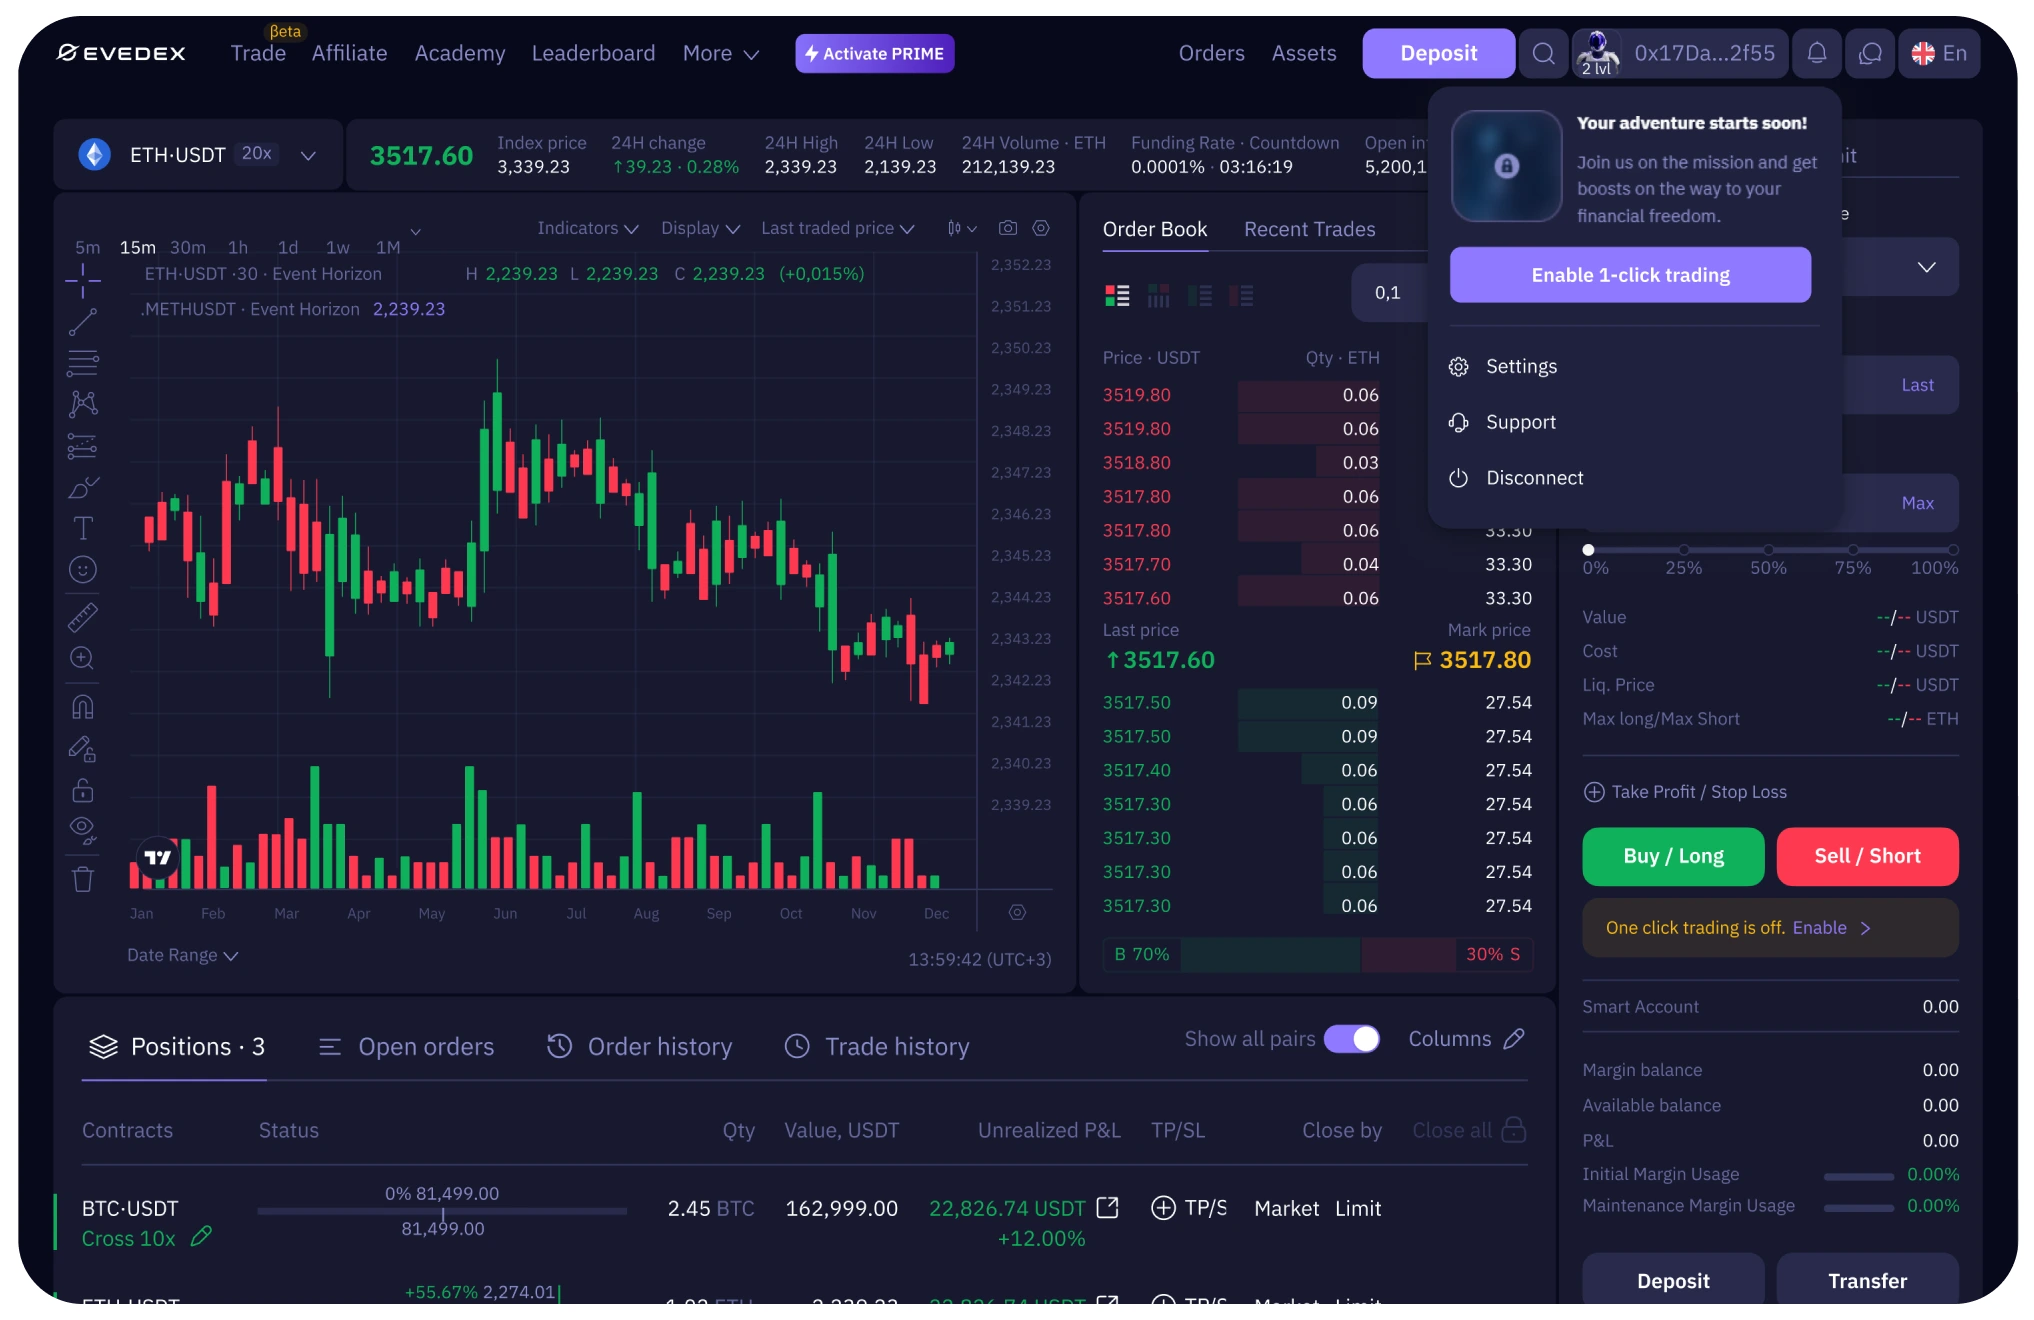Set order size slider to 75%
The image size is (2034, 1320).
(1853, 550)
